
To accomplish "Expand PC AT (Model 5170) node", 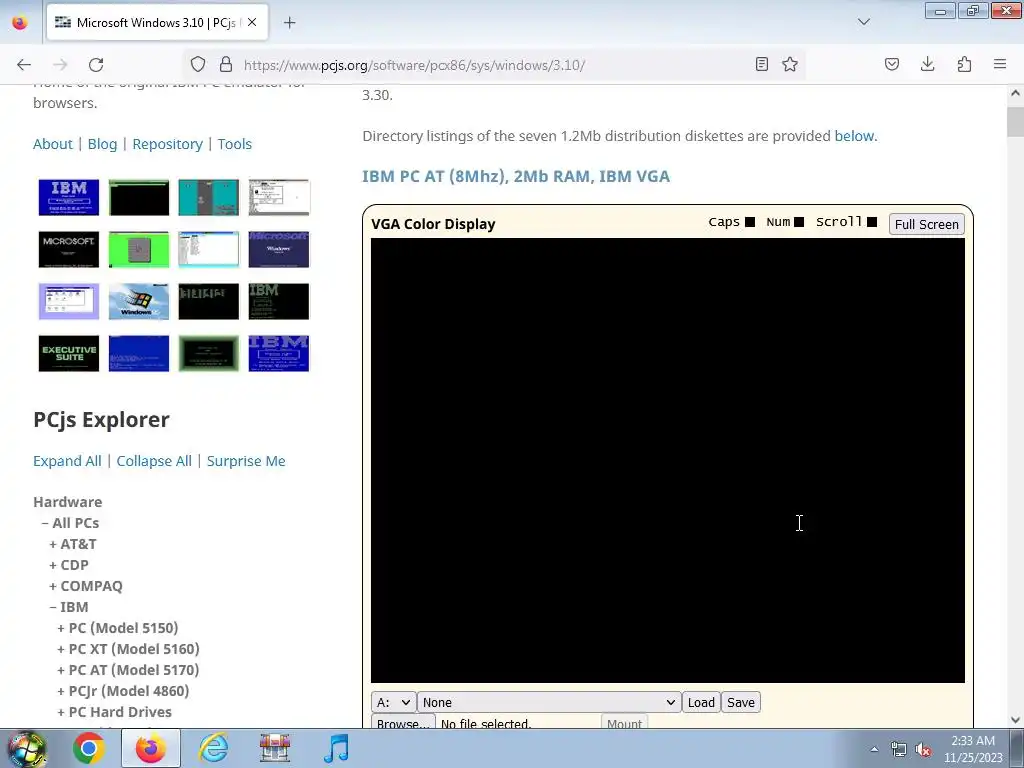I will [x=129, y=669].
